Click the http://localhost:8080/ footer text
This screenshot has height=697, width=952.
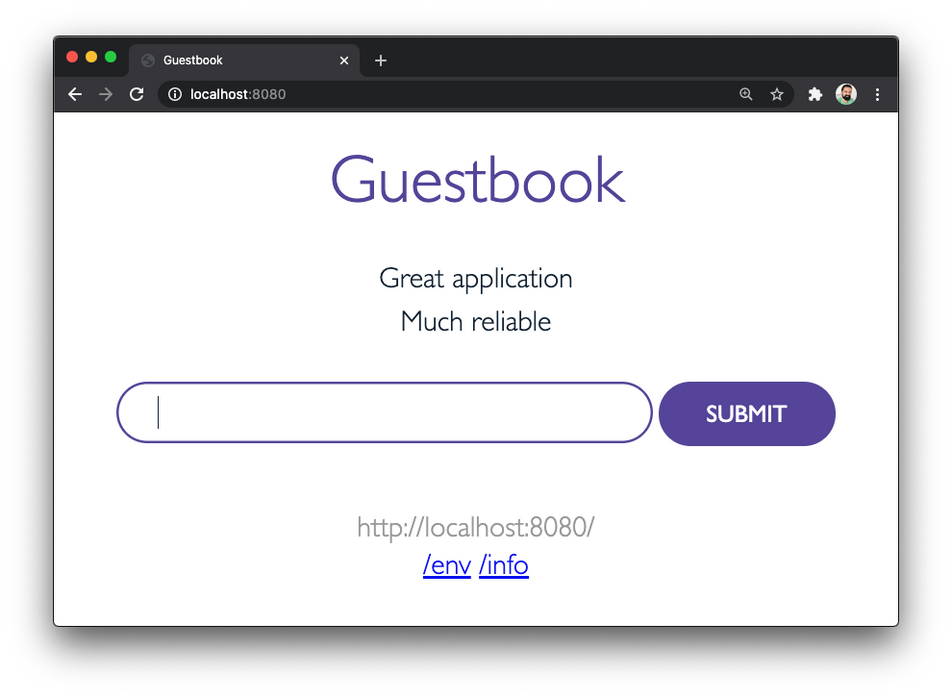[x=476, y=527]
